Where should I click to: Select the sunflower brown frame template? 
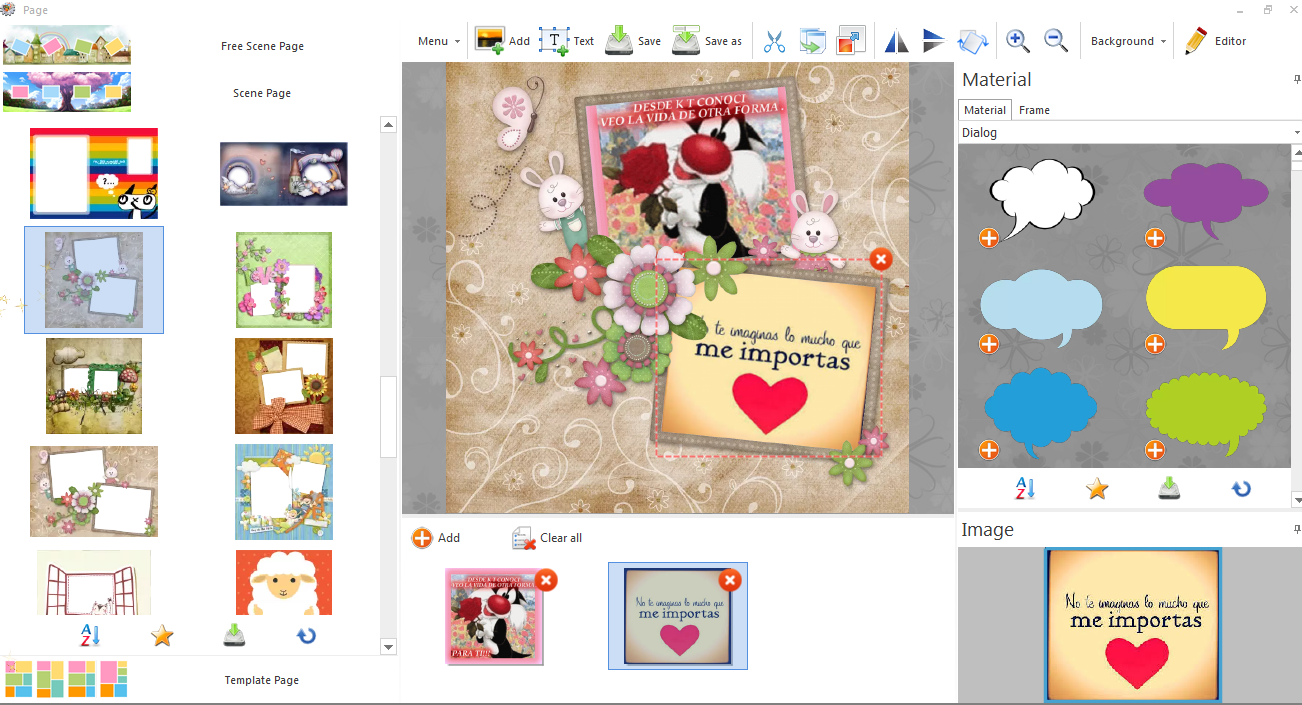click(x=284, y=386)
